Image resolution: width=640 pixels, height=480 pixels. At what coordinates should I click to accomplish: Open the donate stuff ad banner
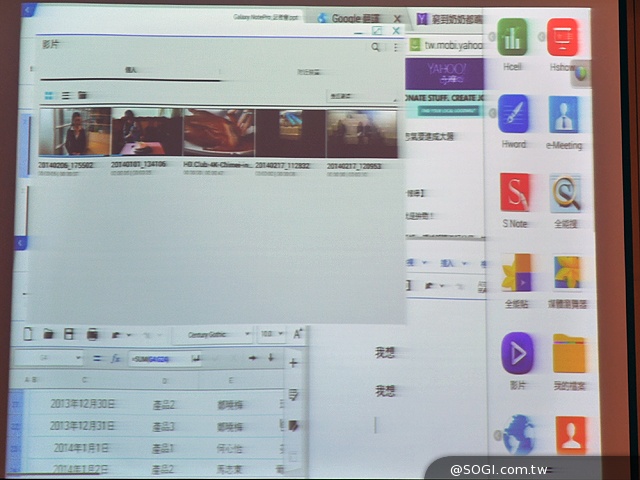[x=446, y=105]
